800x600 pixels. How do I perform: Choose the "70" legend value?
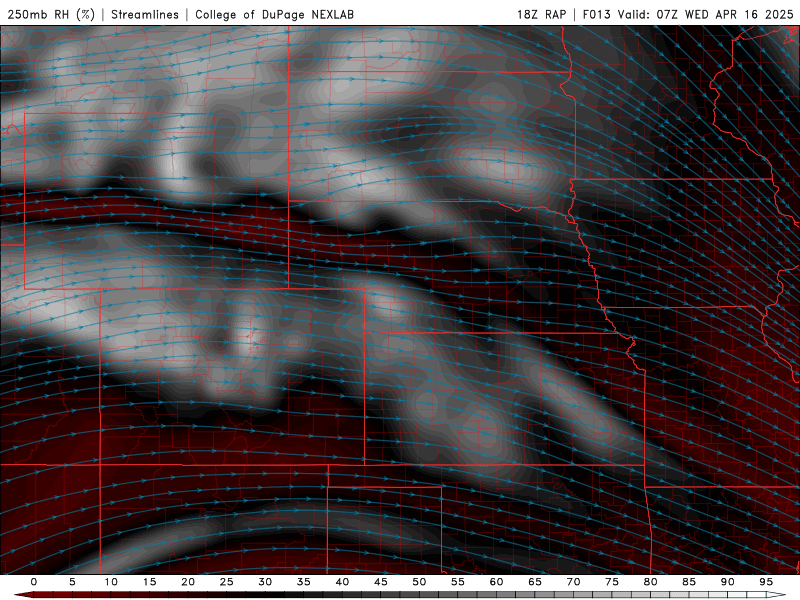pos(573,582)
